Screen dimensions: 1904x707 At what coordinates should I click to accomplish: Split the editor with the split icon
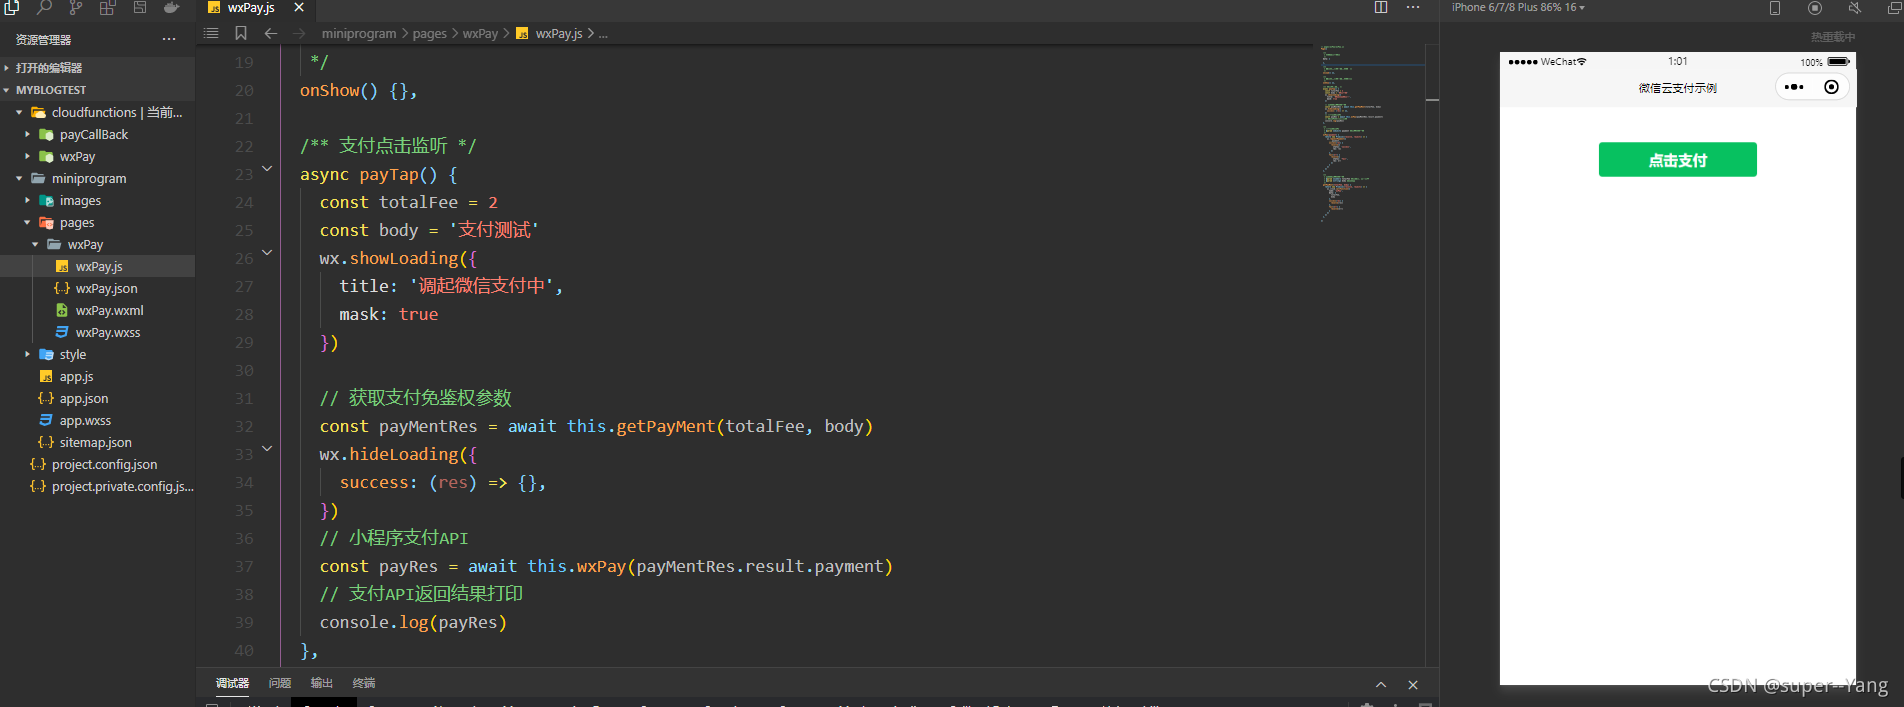[x=1381, y=7]
